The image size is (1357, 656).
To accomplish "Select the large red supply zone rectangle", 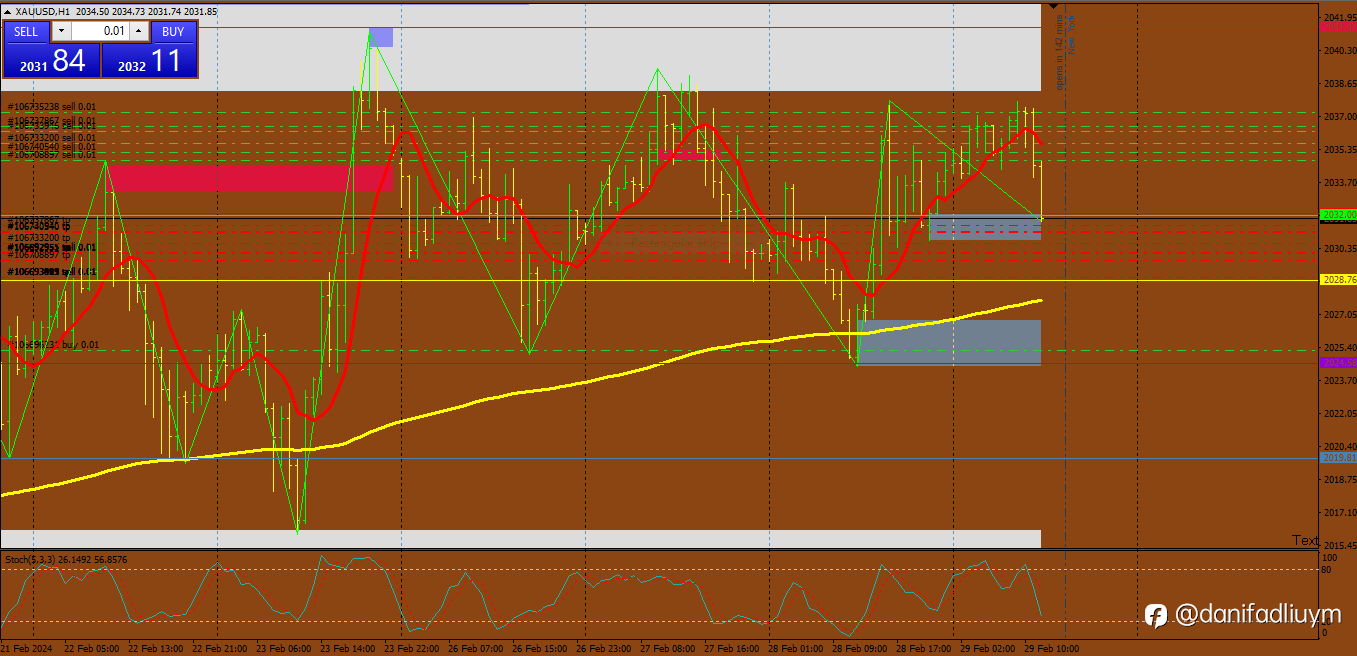I will pyautogui.click(x=248, y=178).
